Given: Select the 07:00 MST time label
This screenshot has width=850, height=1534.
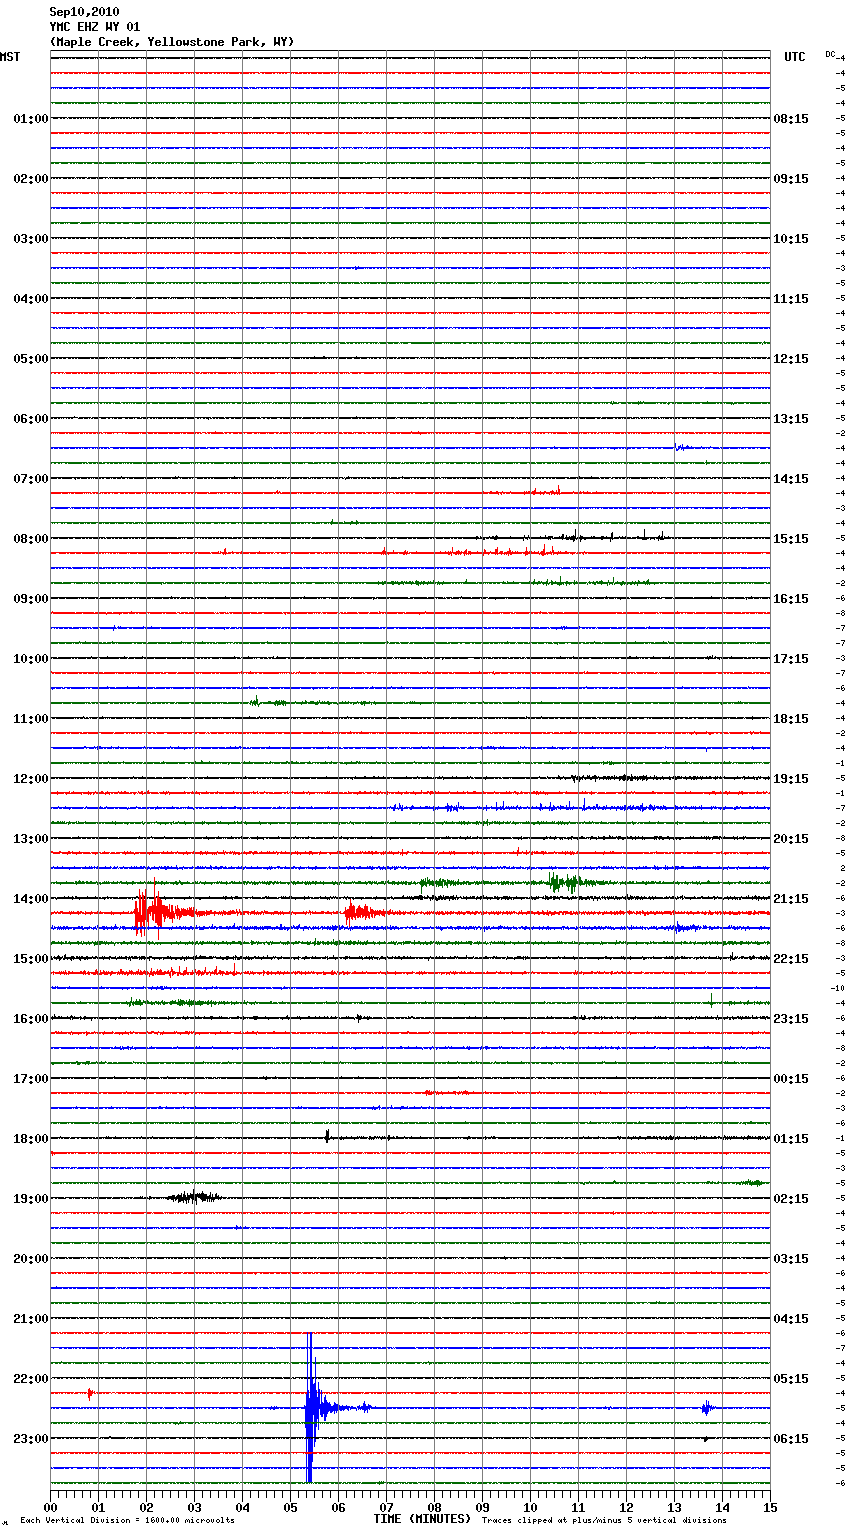Looking at the screenshot, I should [31, 479].
